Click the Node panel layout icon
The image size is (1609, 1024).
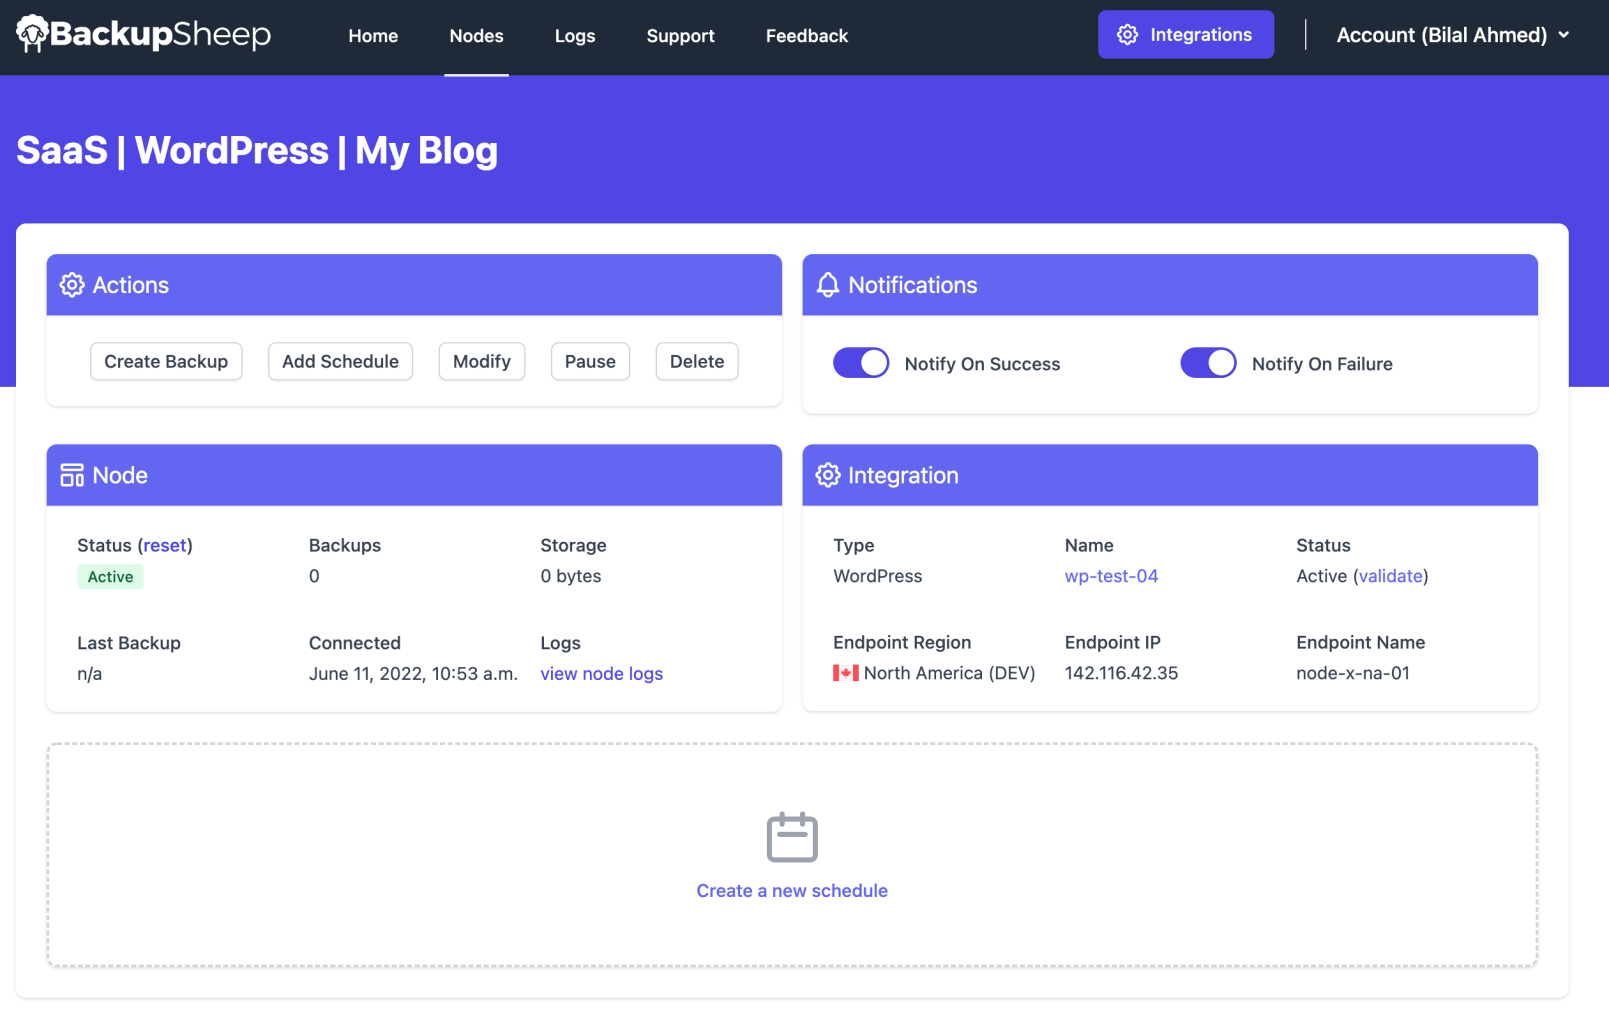pyautogui.click(x=72, y=475)
